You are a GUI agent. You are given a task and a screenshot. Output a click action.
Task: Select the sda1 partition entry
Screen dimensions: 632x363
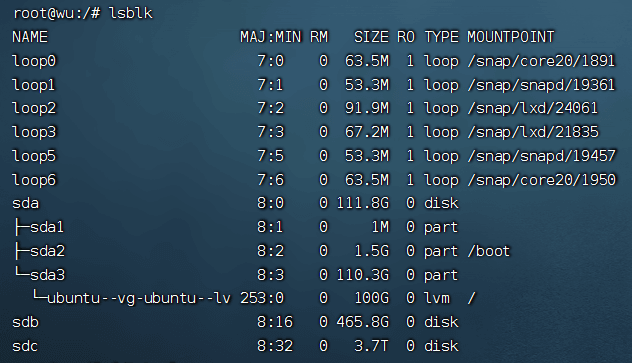click(x=47, y=227)
